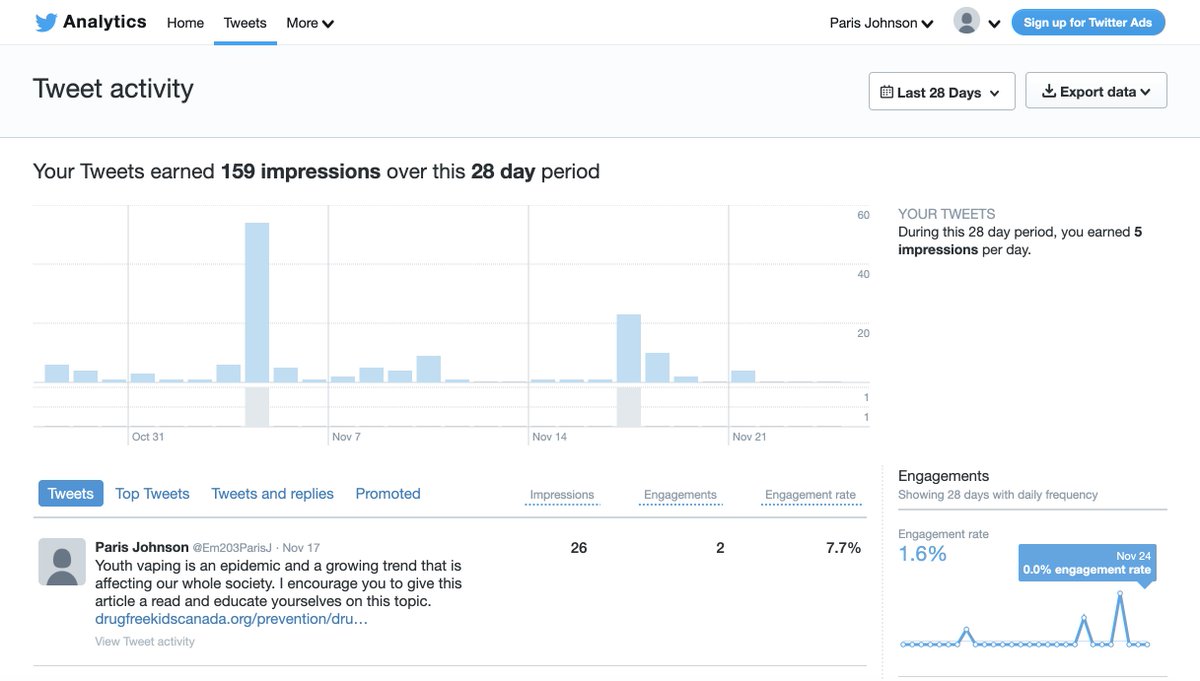Open Export data dropdown

[x=1096, y=91]
